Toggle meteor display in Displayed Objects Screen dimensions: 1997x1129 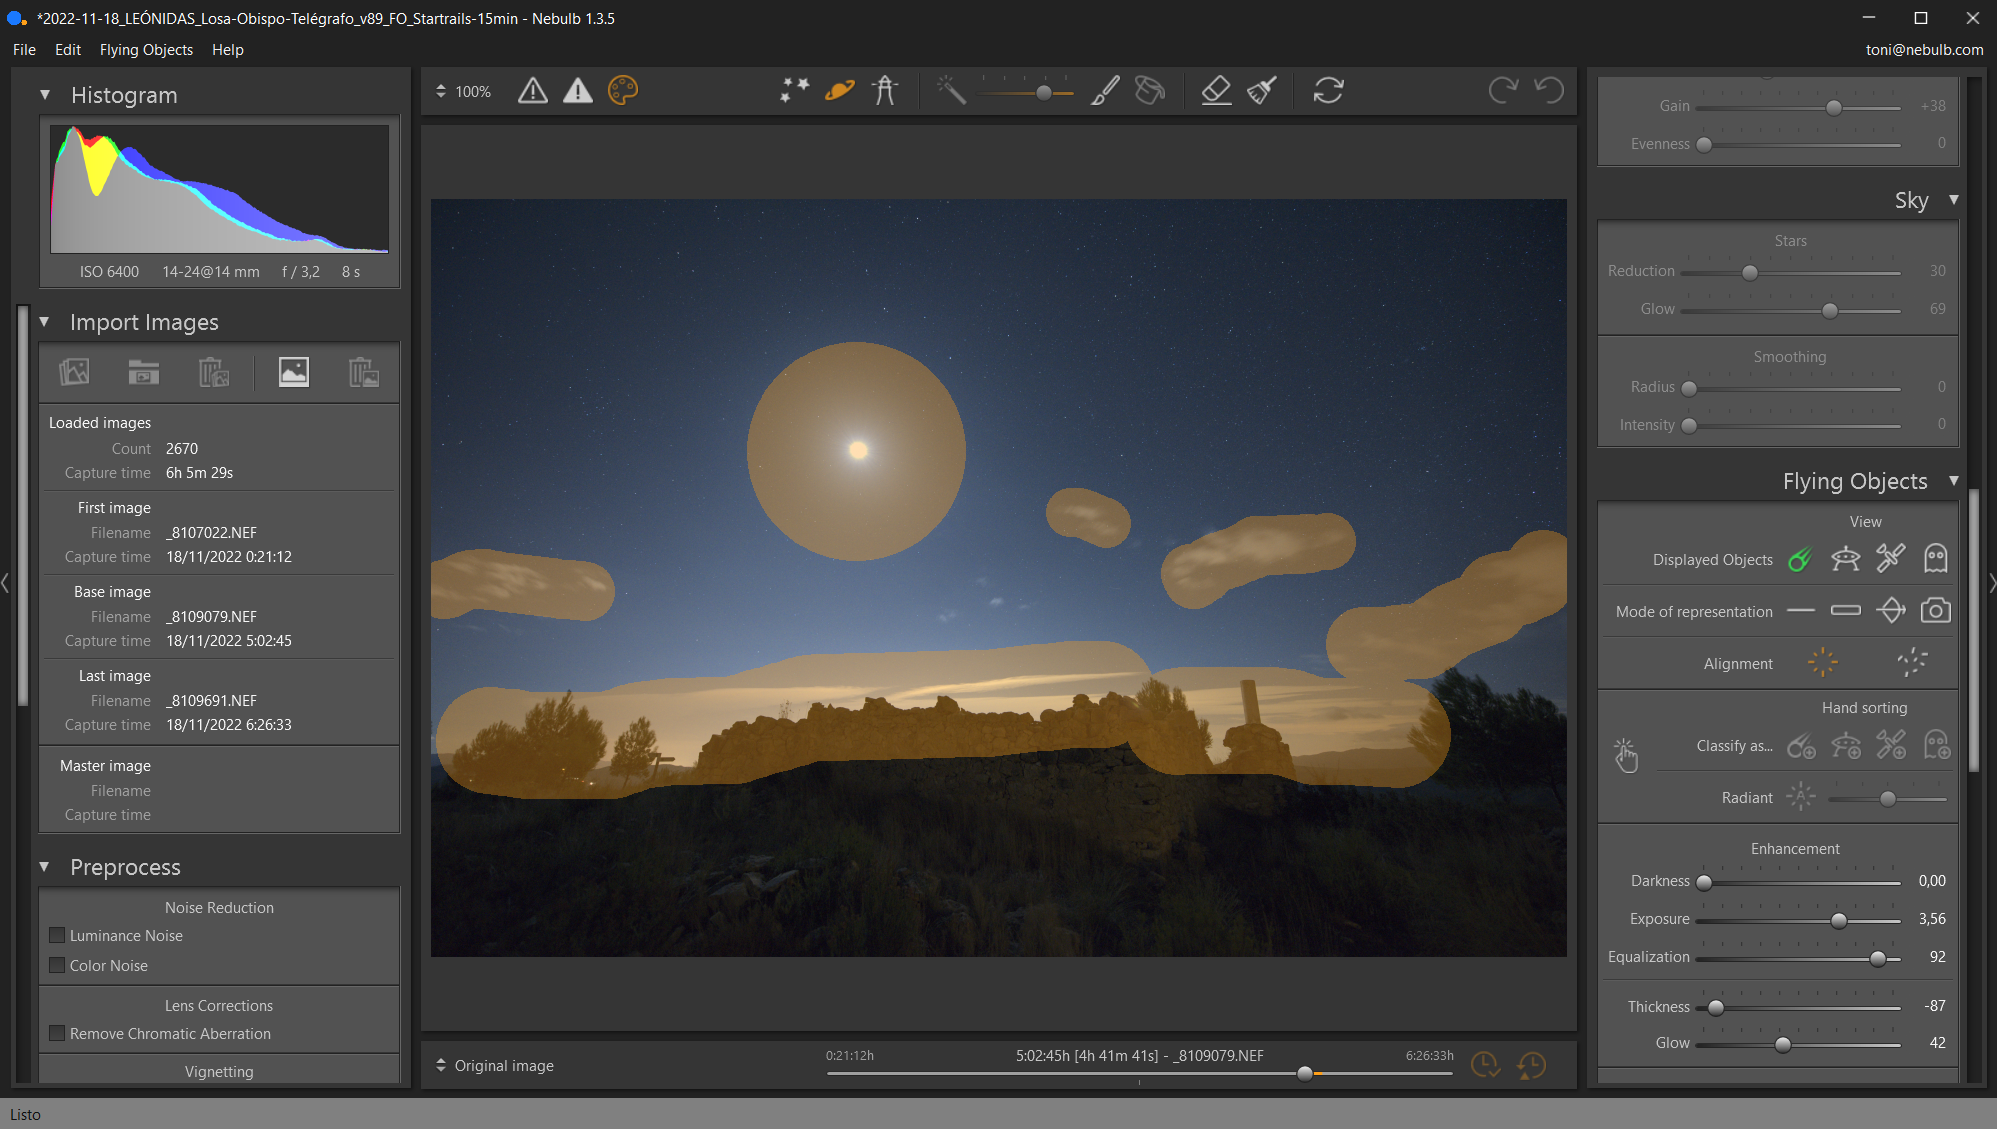coord(1800,559)
